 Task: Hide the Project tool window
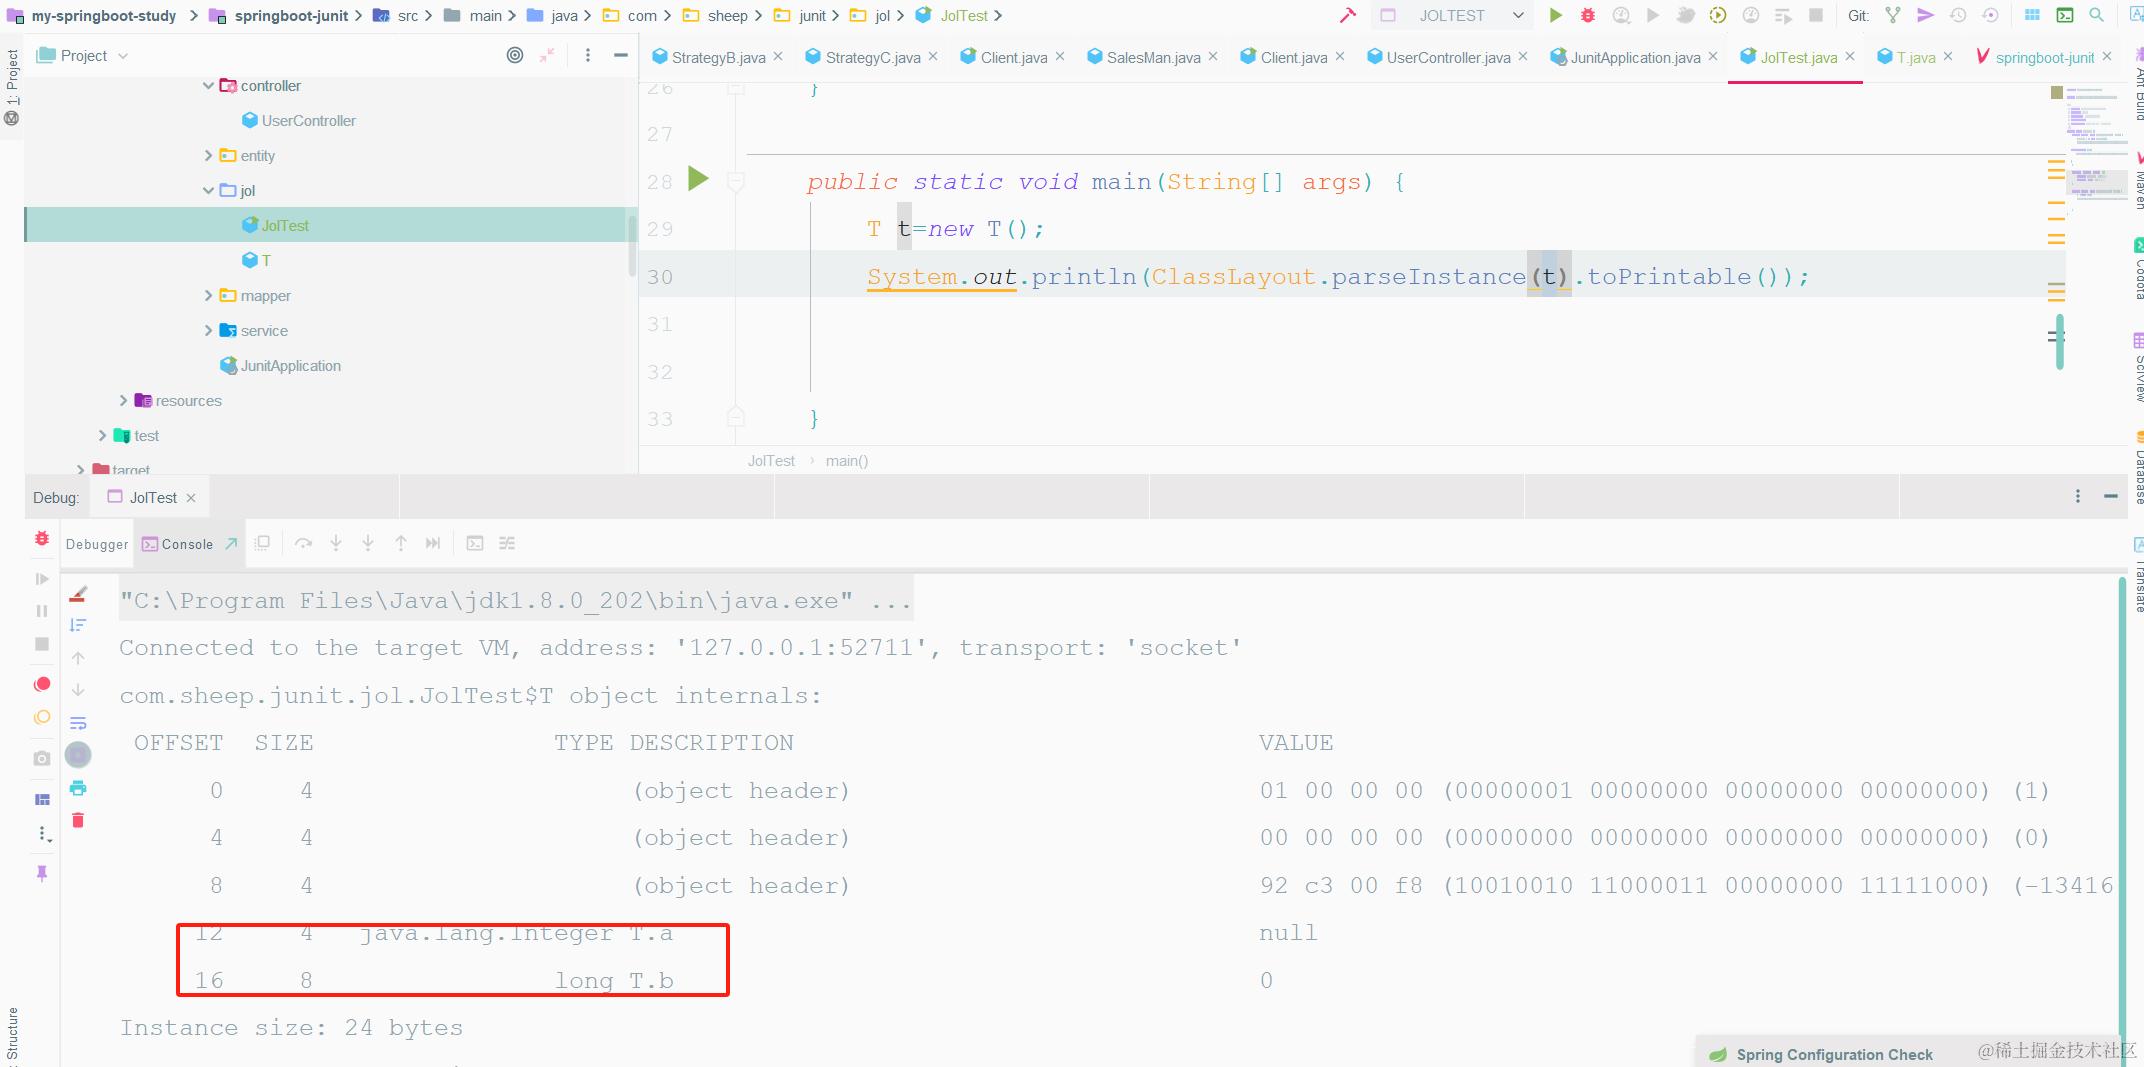click(620, 55)
